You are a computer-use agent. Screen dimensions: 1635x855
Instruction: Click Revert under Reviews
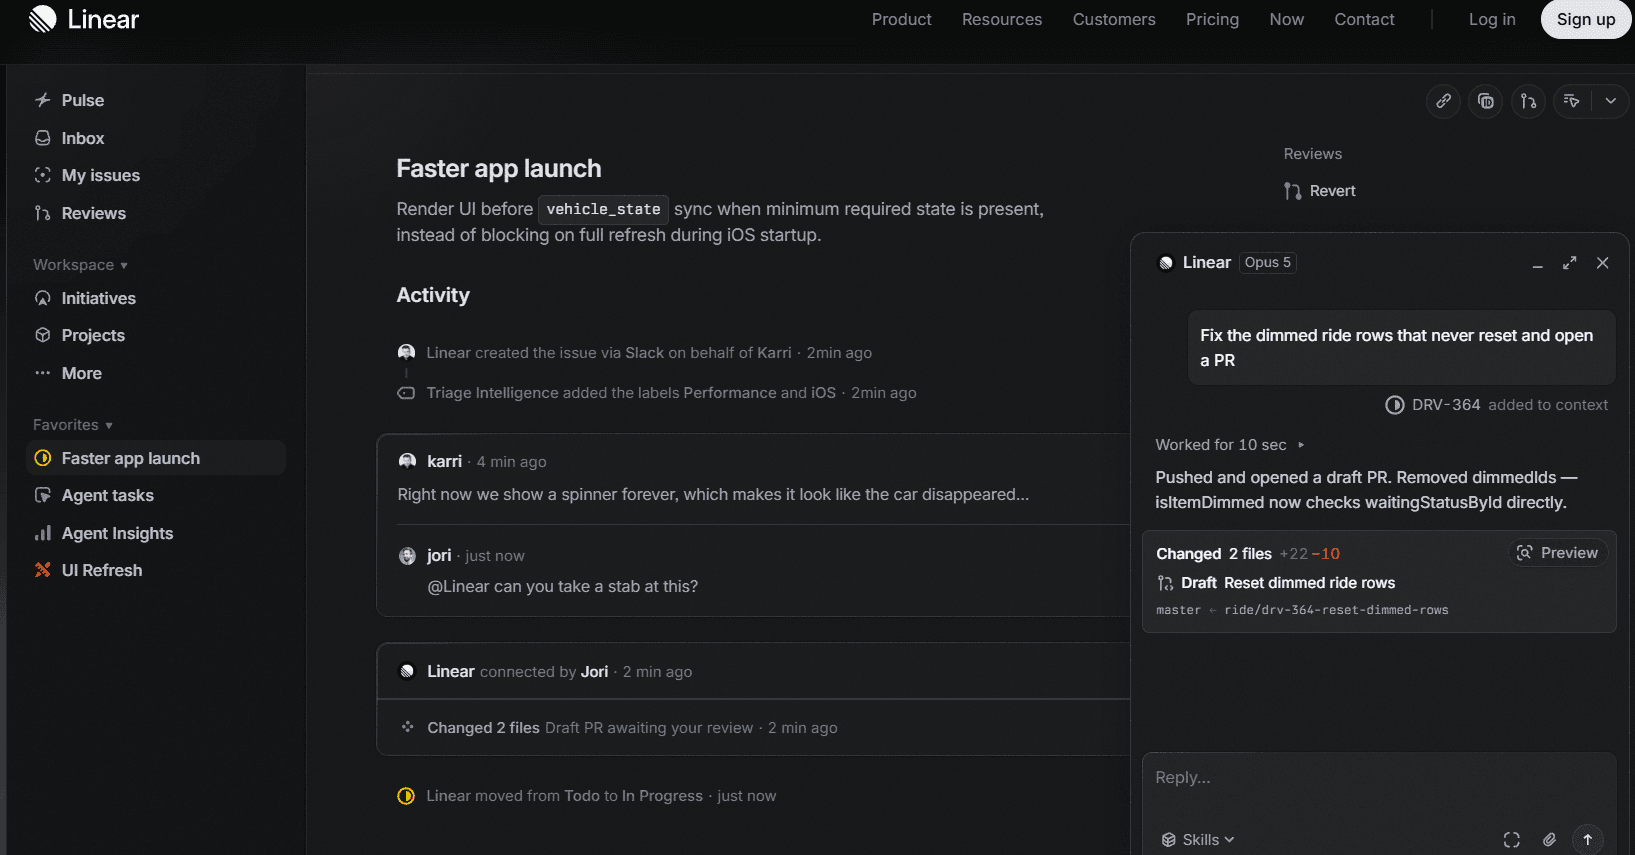(1321, 191)
